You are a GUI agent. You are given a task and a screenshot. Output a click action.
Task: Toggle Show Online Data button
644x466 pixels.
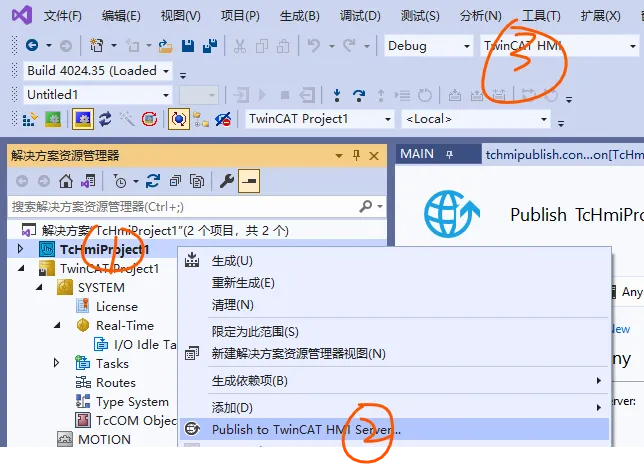coord(179,119)
